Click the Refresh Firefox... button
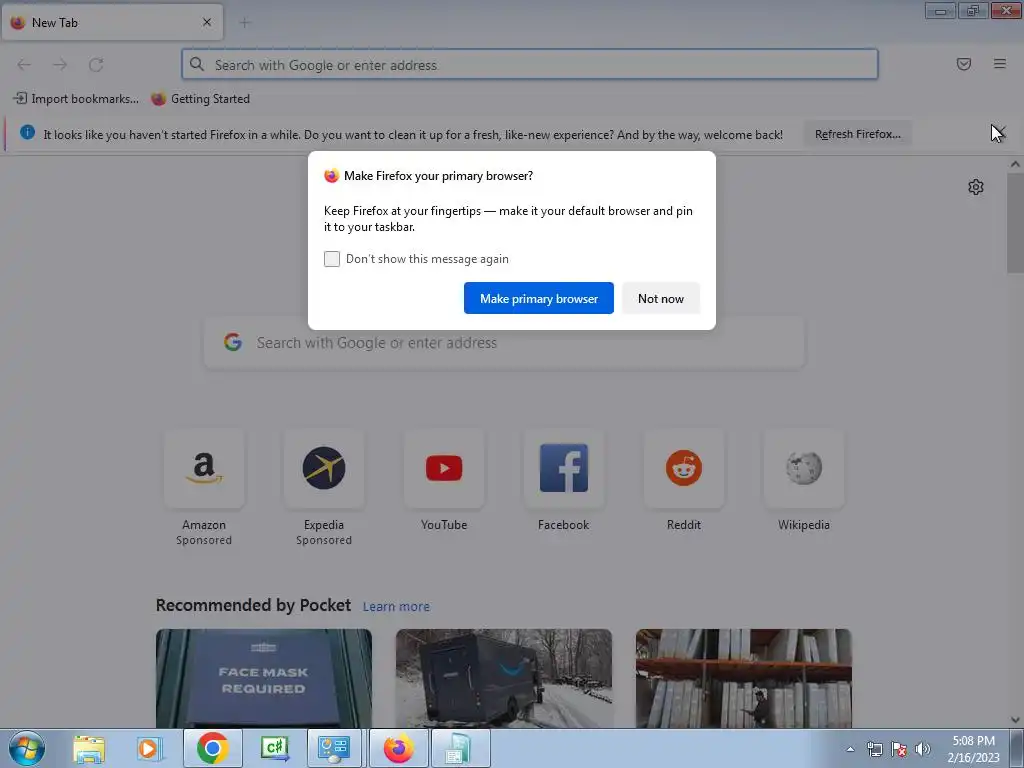The image size is (1024, 768). click(x=857, y=134)
